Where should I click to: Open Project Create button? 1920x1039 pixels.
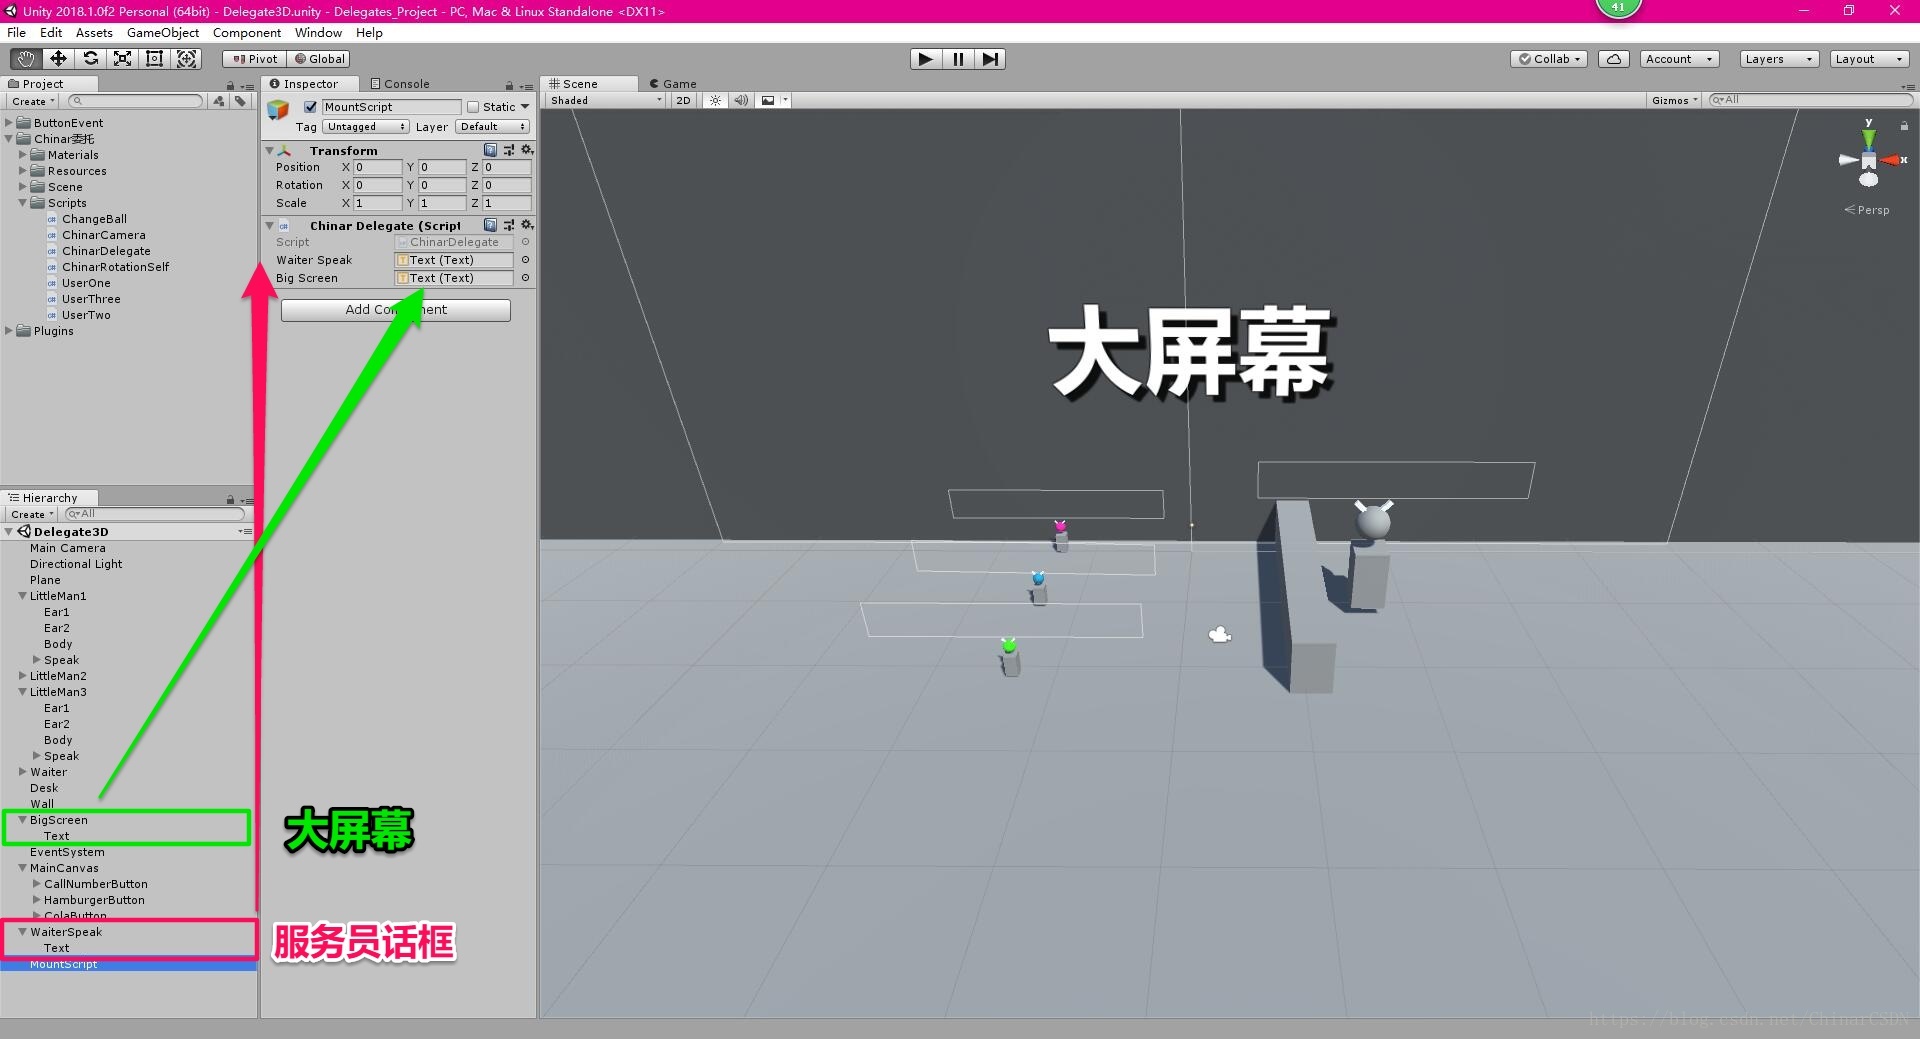[33, 101]
